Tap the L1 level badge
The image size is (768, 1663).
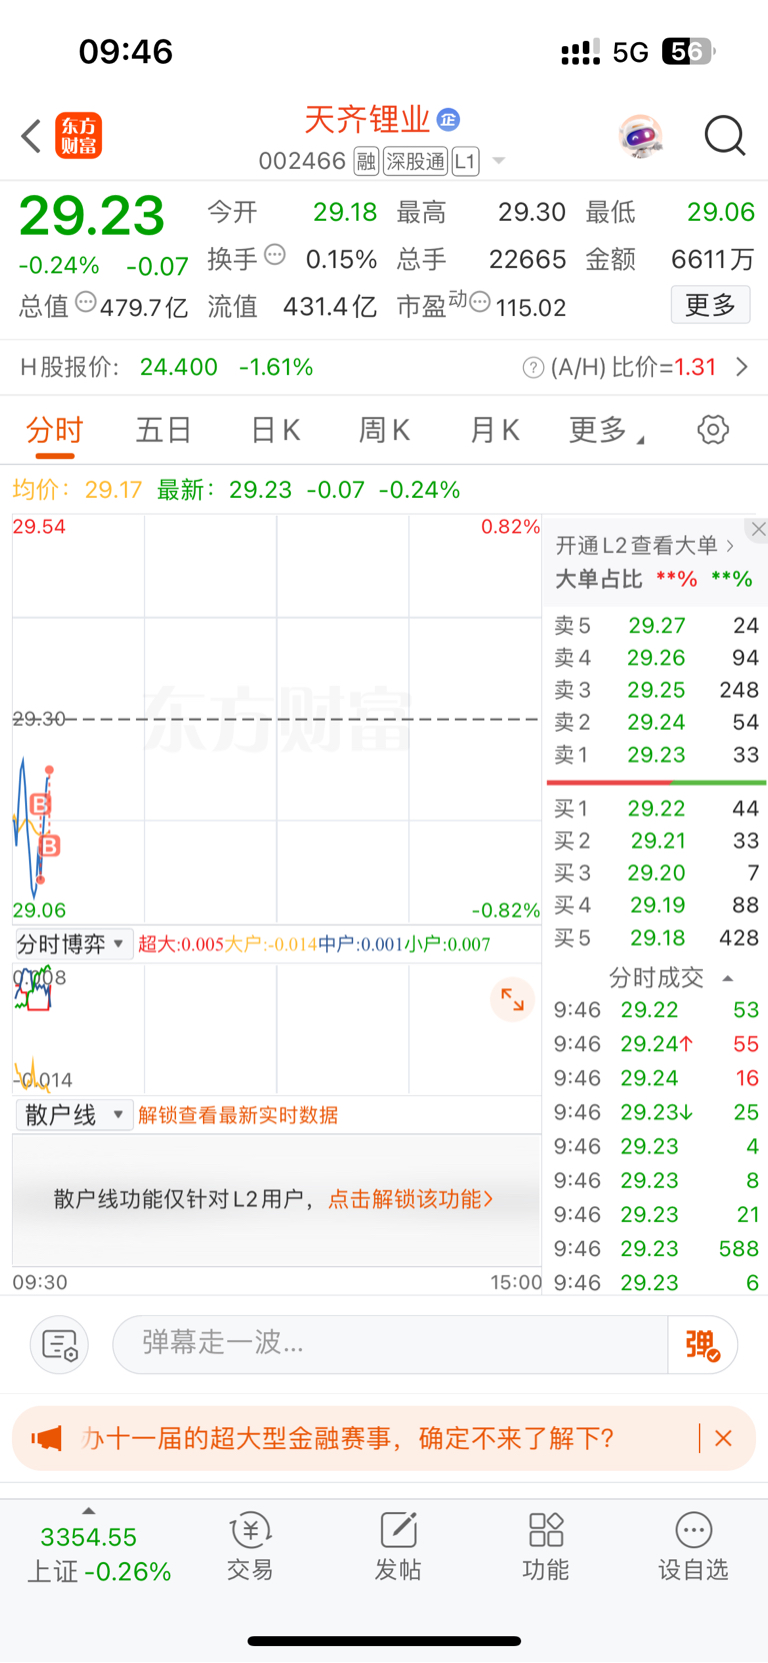pos(466,161)
